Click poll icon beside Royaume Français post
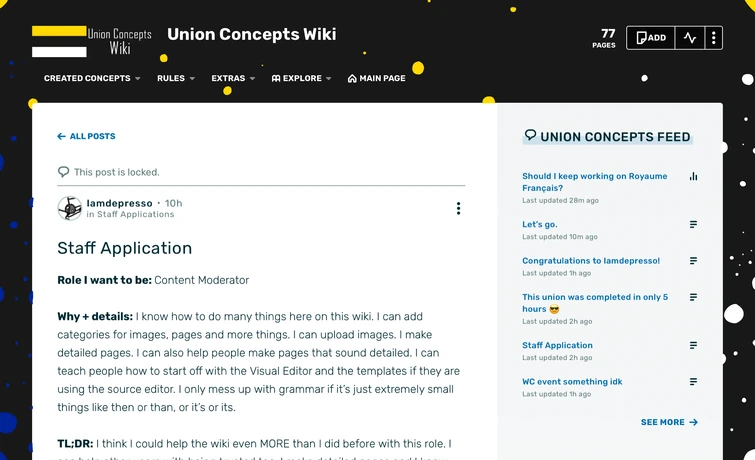Image resolution: width=755 pixels, height=460 pixels. pyautogui.click(x=693, y=177)
